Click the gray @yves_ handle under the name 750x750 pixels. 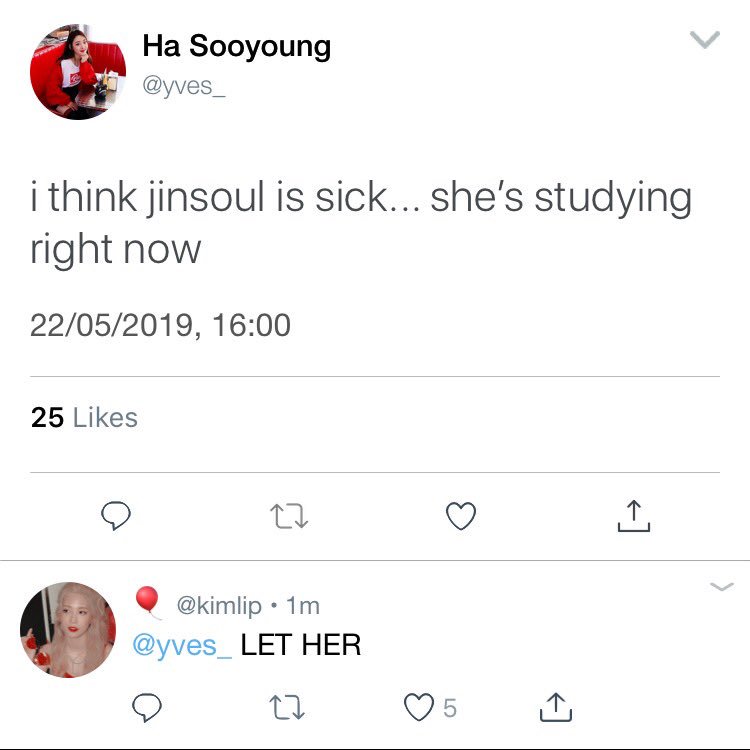184,87
